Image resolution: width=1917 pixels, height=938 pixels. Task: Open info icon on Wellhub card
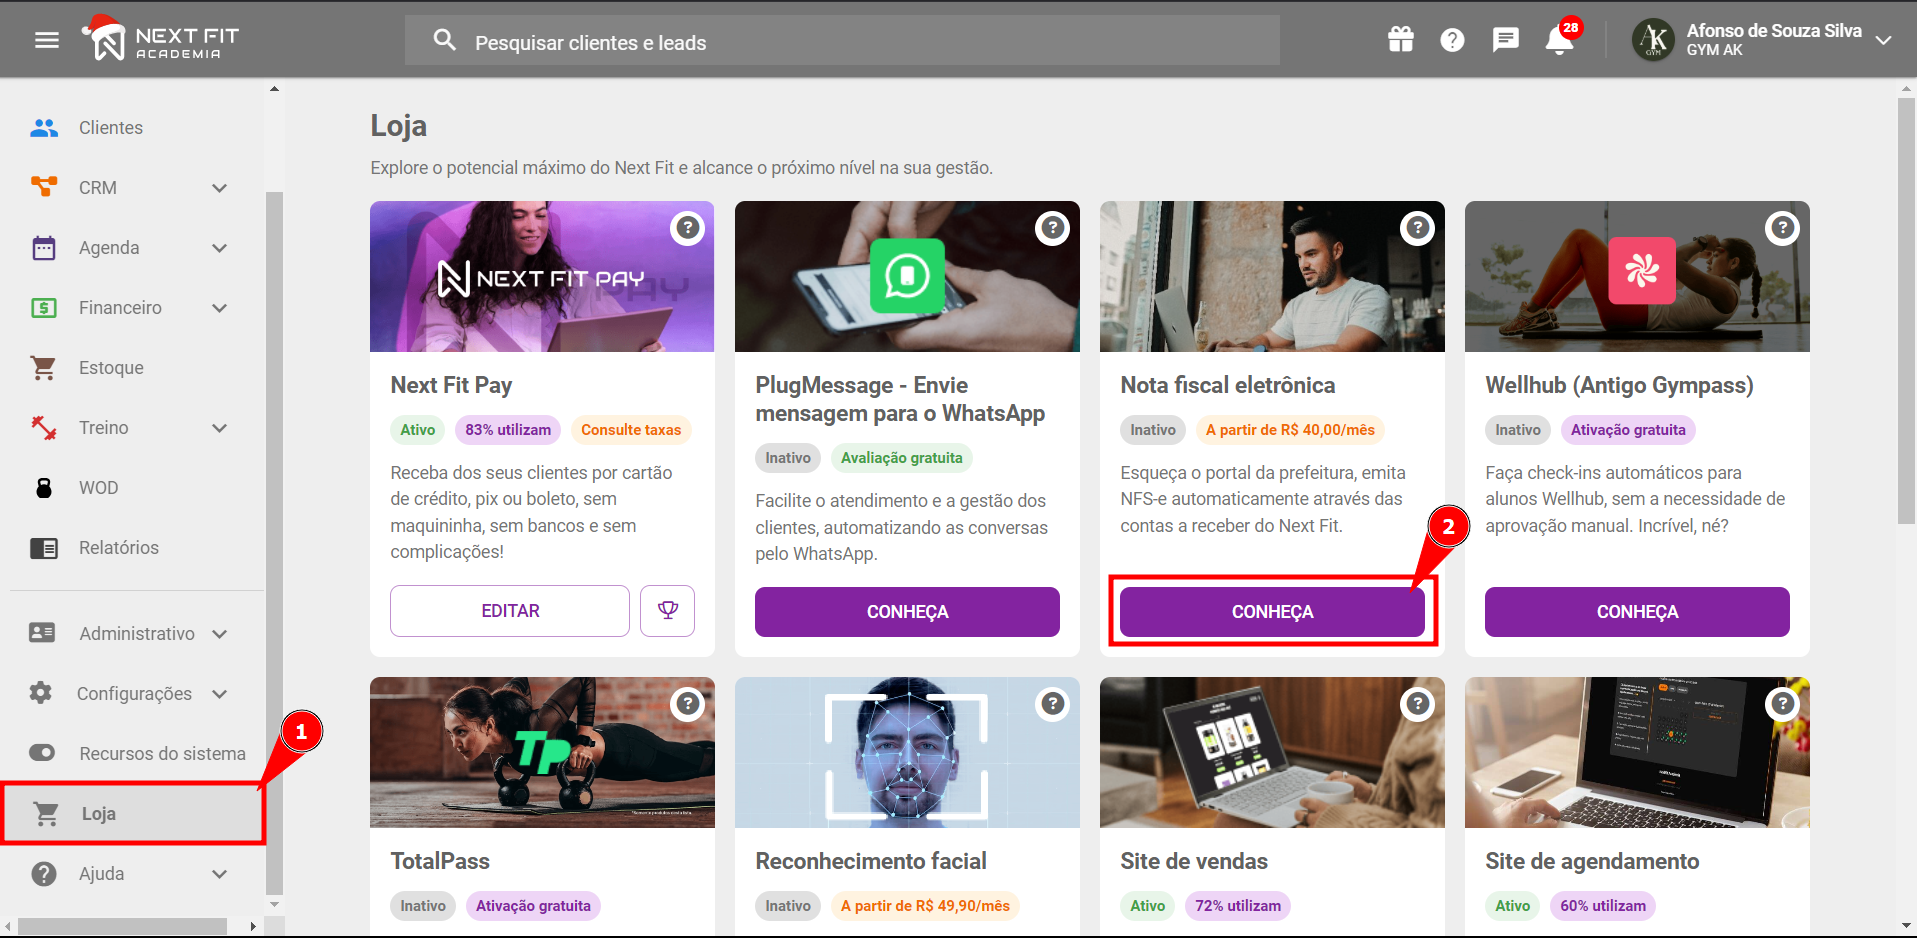point(1783,228)
